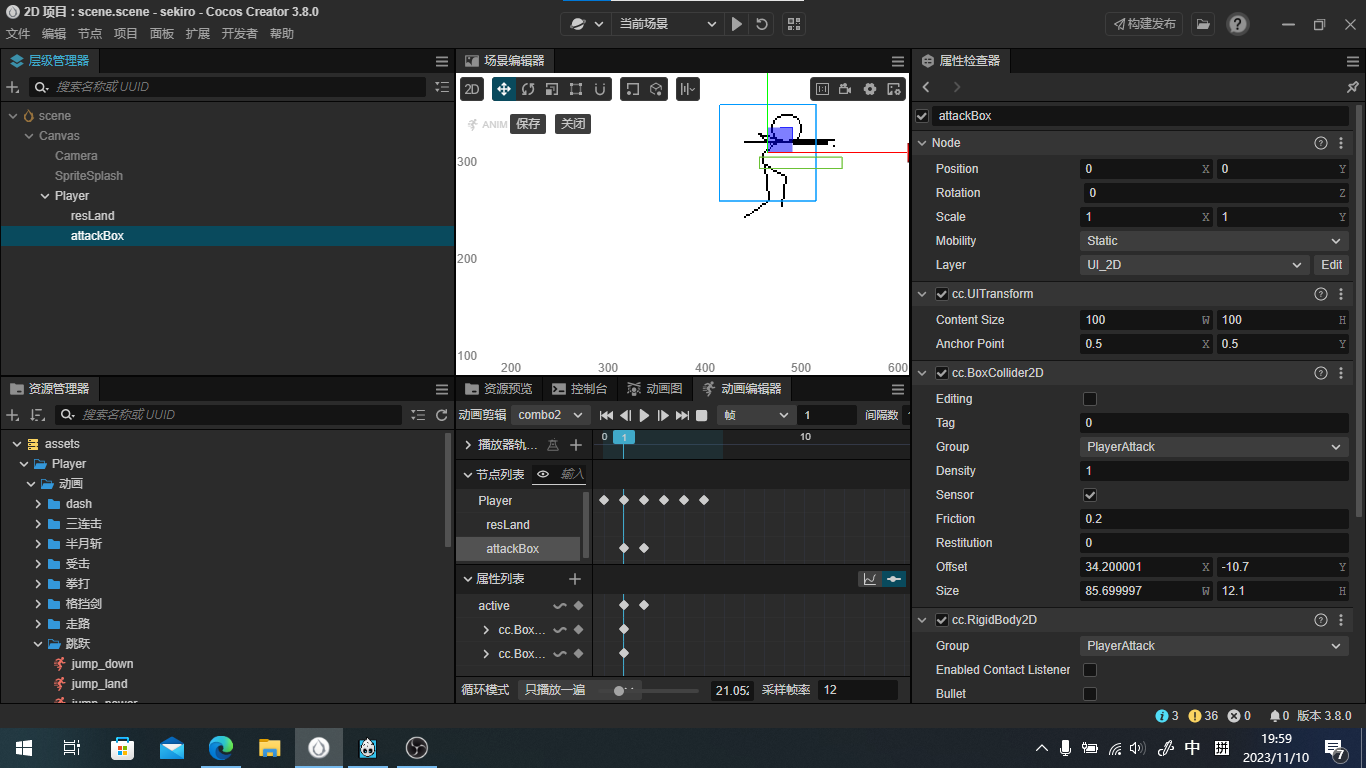Open the combo2 animation clip dropdown

[551, 415]
